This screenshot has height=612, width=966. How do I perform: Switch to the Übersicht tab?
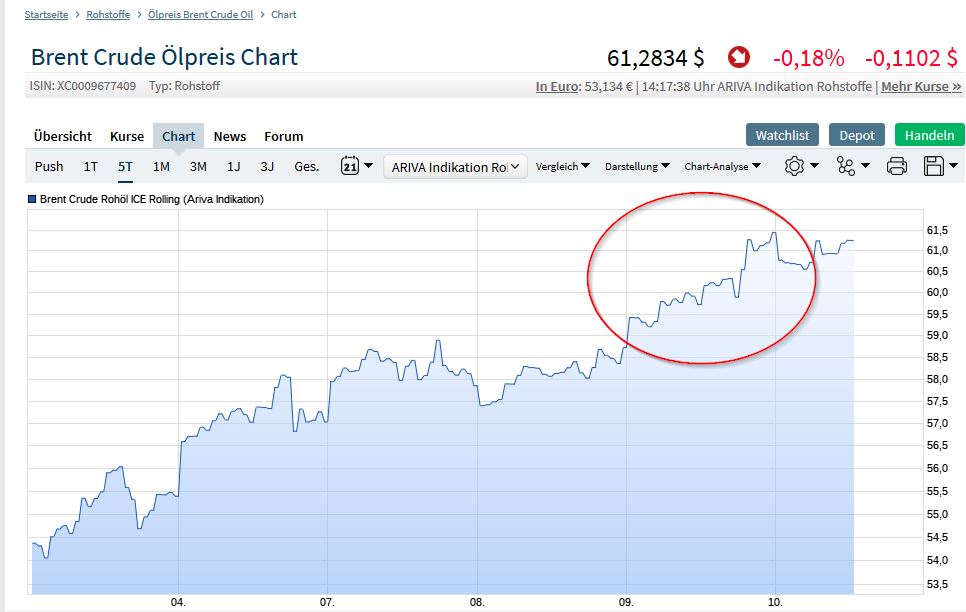(62, 136)
